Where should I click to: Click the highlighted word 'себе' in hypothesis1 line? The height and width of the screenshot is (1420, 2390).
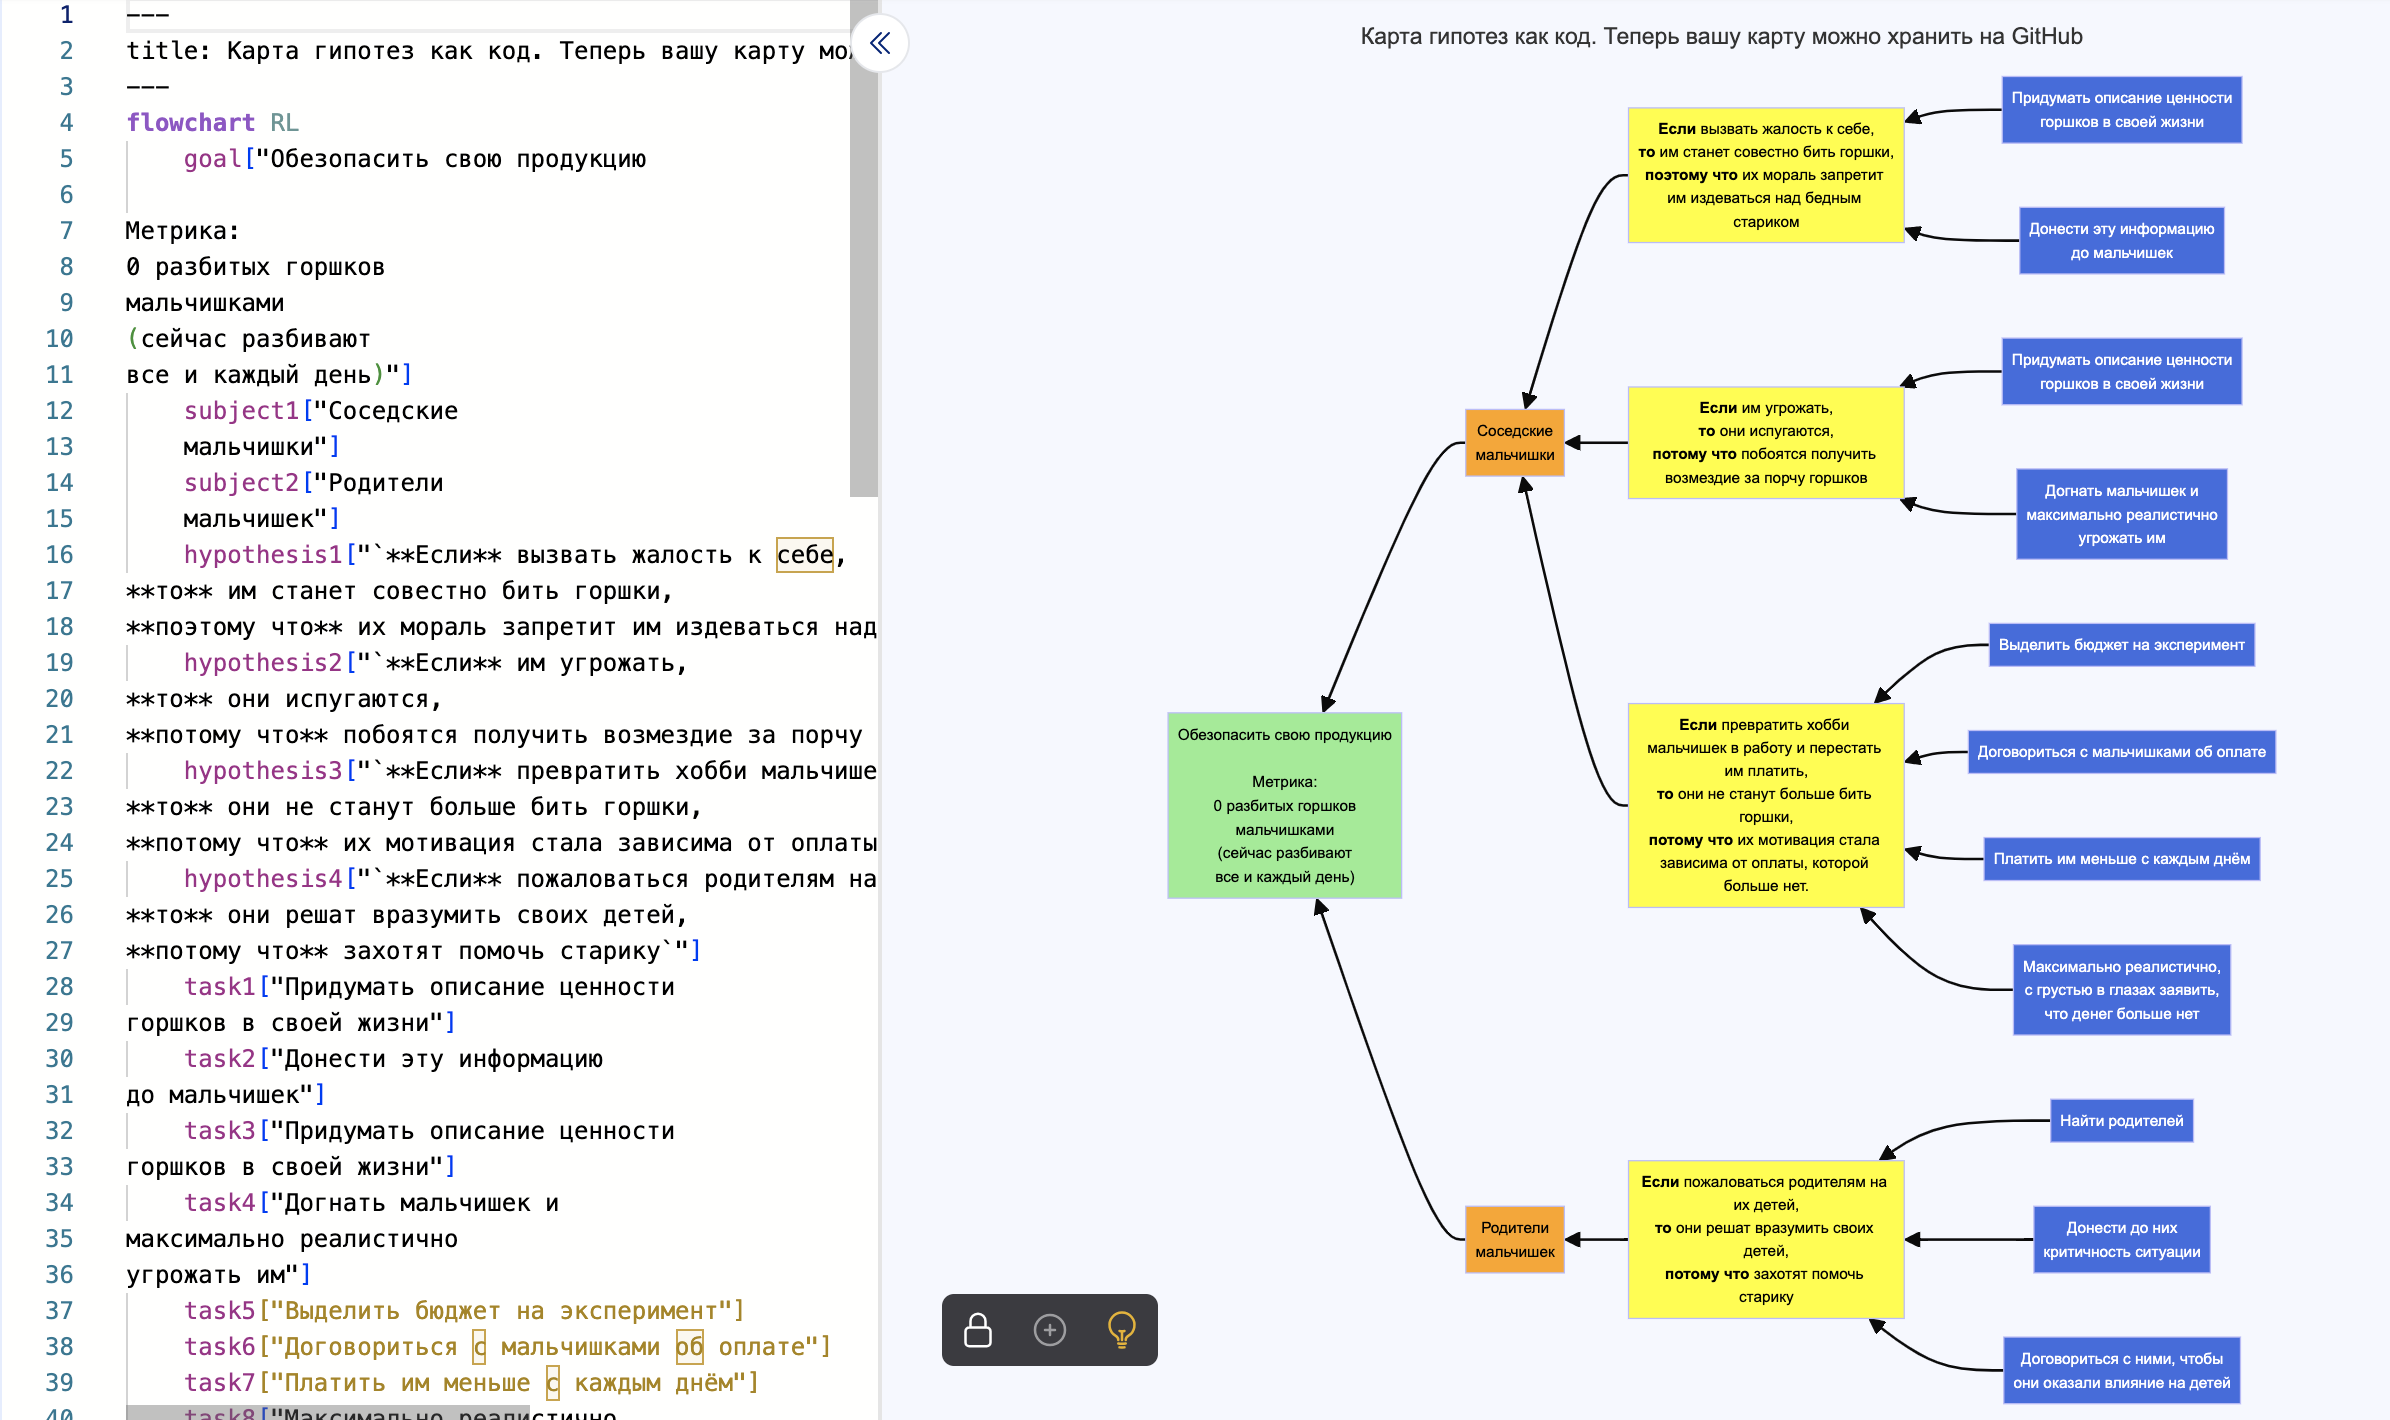804,555
